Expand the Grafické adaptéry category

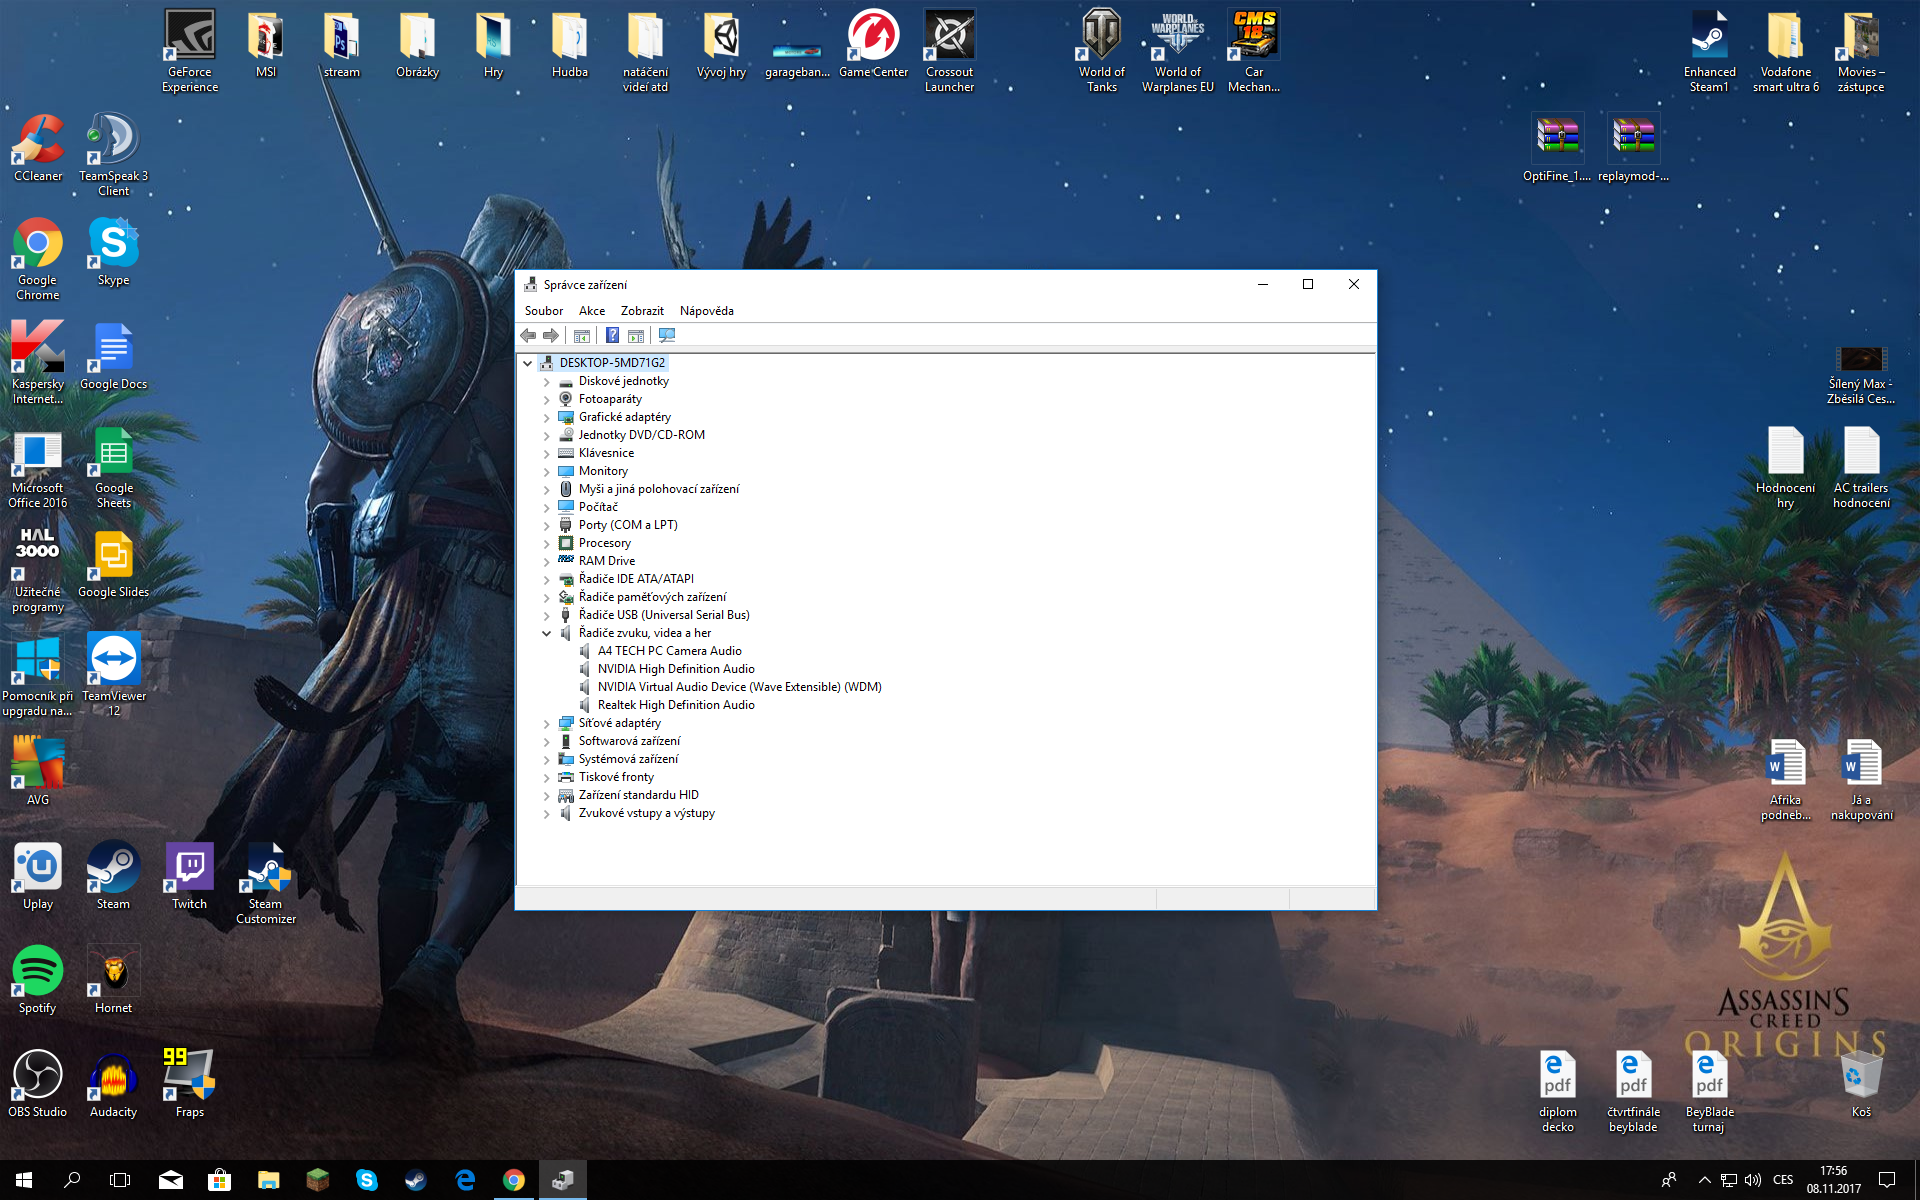coord(547,417)
